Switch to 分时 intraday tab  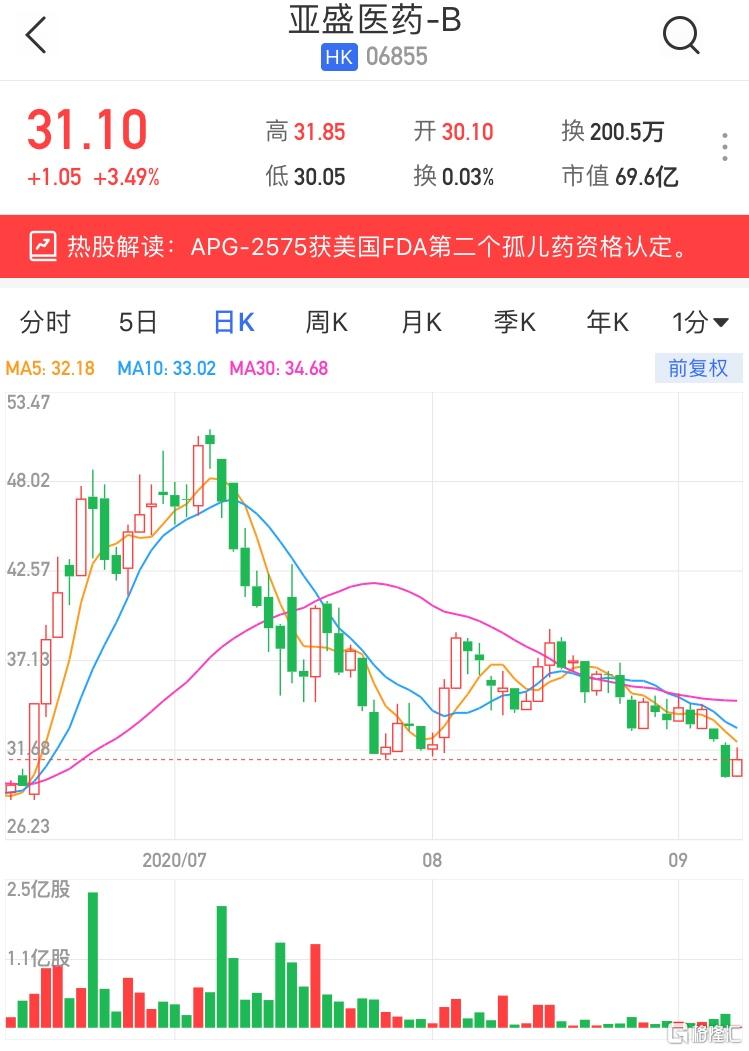(x=46, y=322)
